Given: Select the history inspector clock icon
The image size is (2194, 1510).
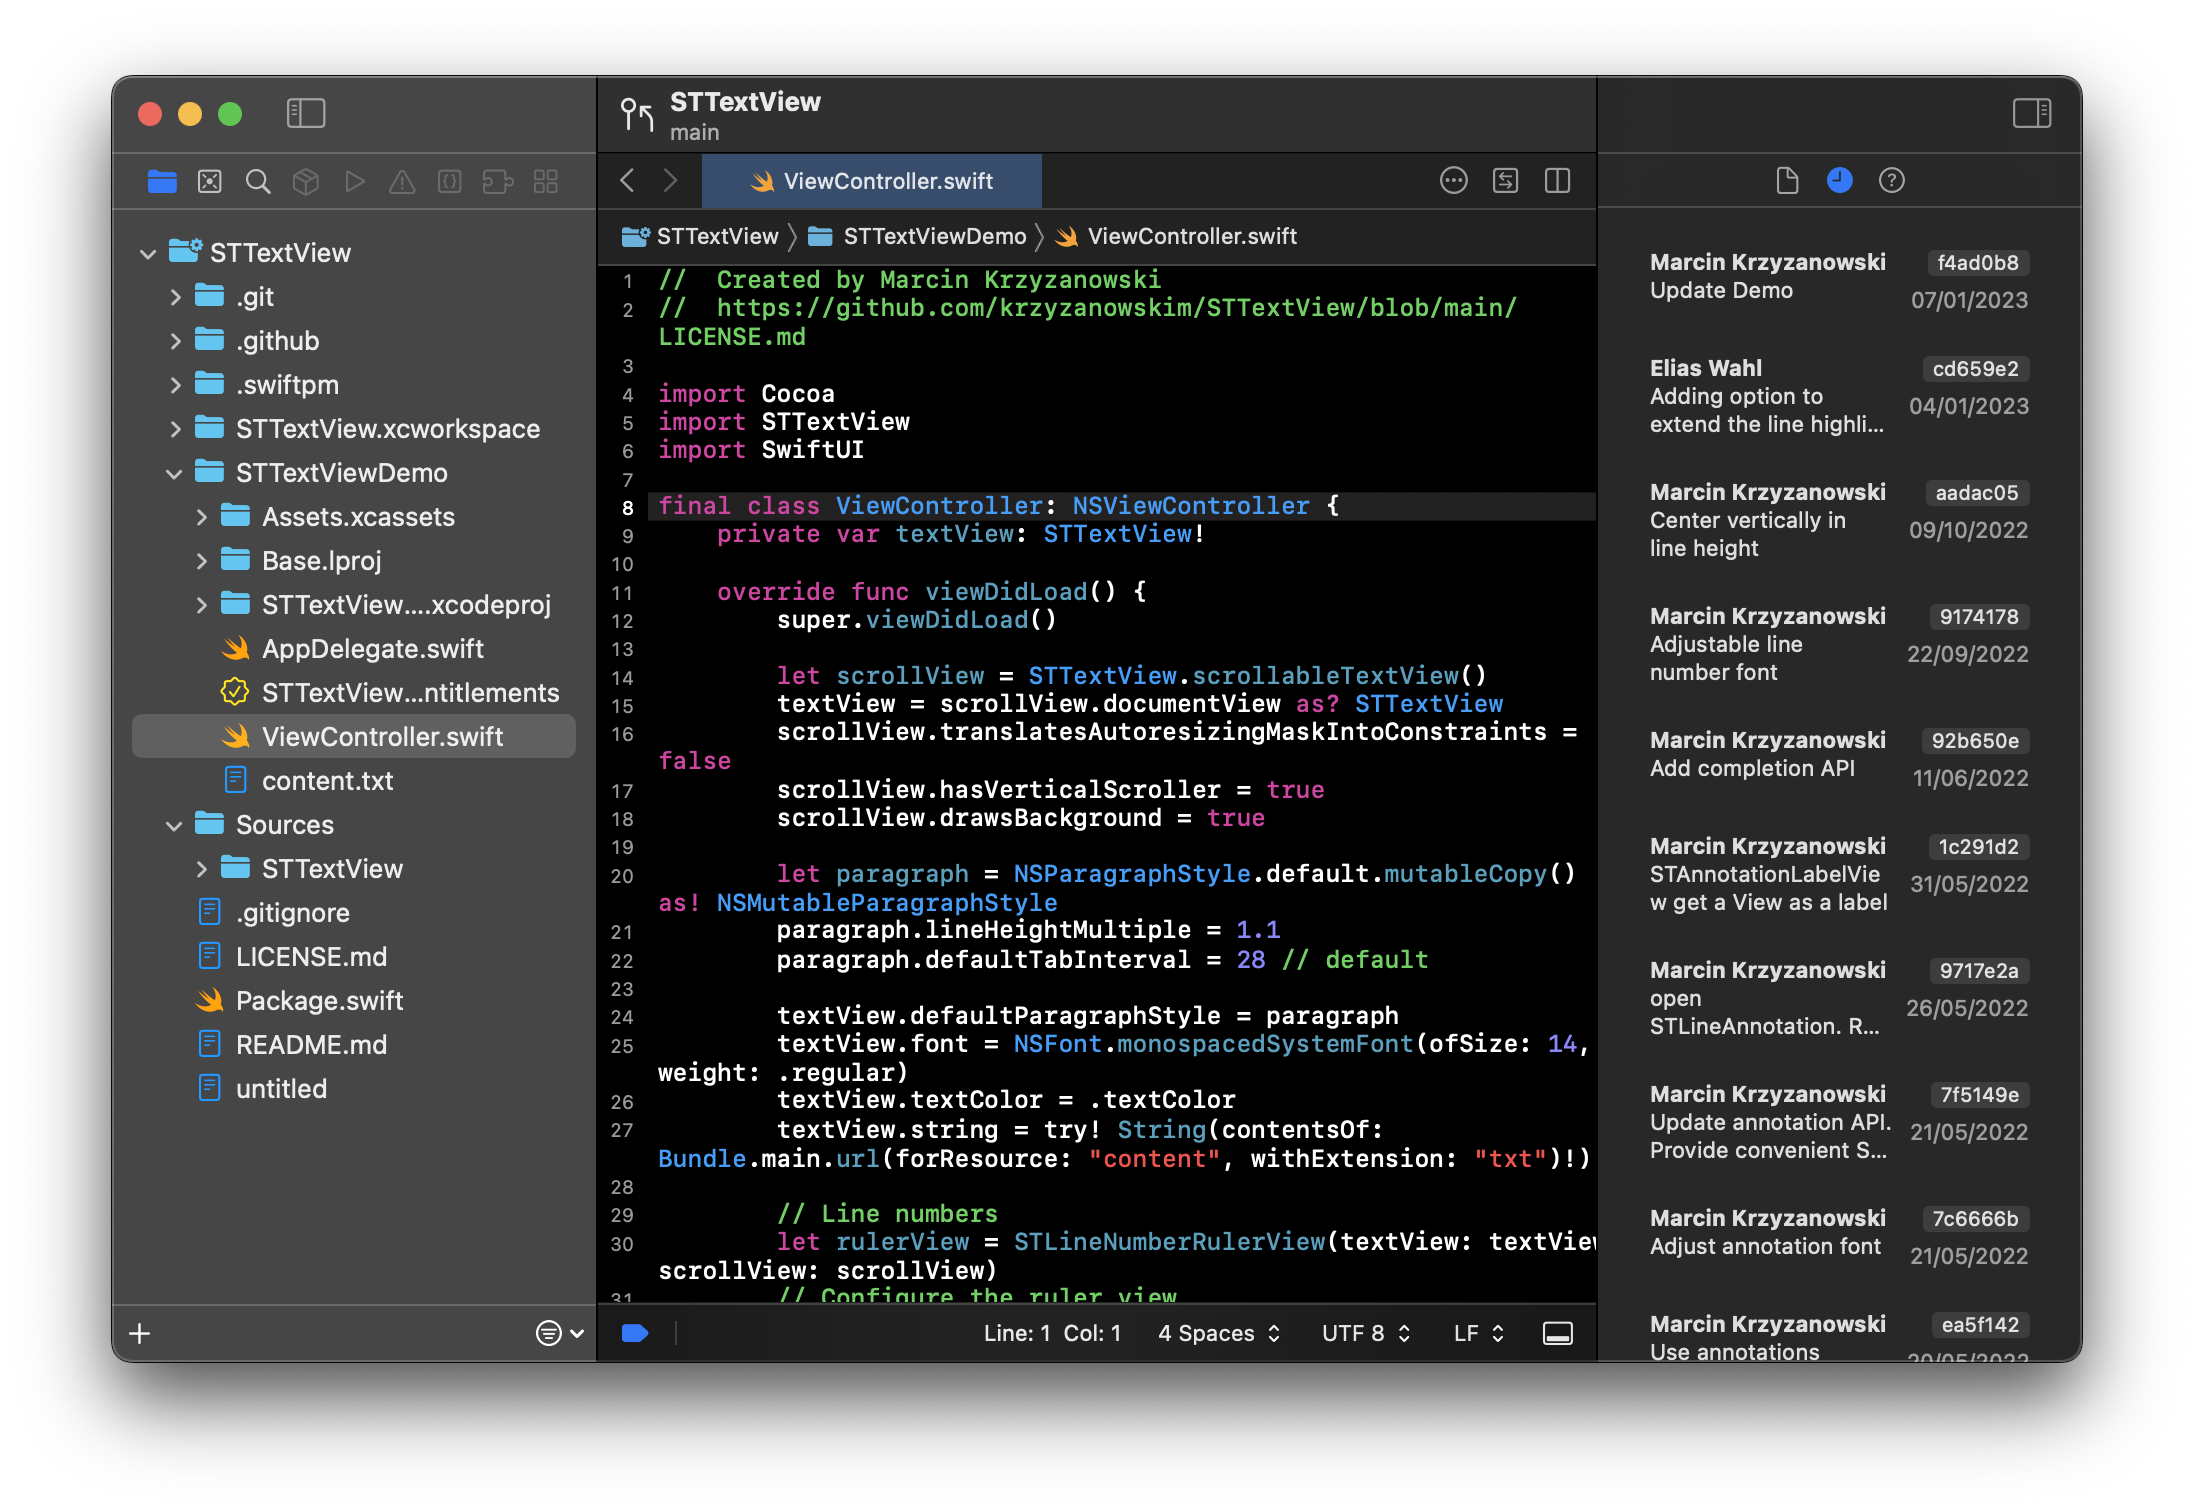Looking at the screenshot, I should [x=1840, y=180].
